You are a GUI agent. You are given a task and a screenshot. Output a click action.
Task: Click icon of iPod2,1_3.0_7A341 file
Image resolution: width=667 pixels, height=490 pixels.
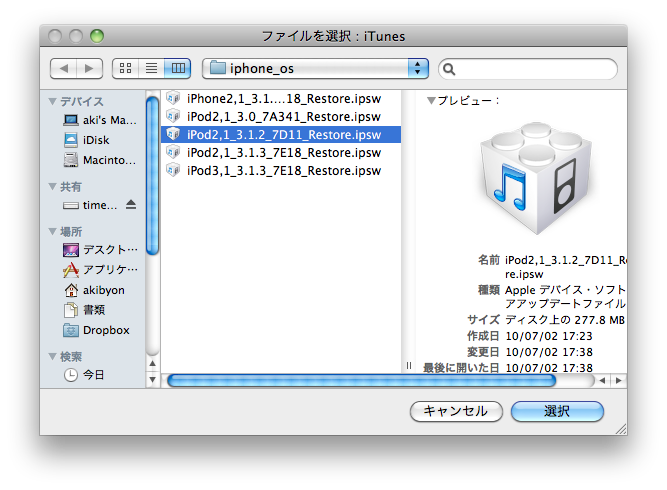coord(173,116)
